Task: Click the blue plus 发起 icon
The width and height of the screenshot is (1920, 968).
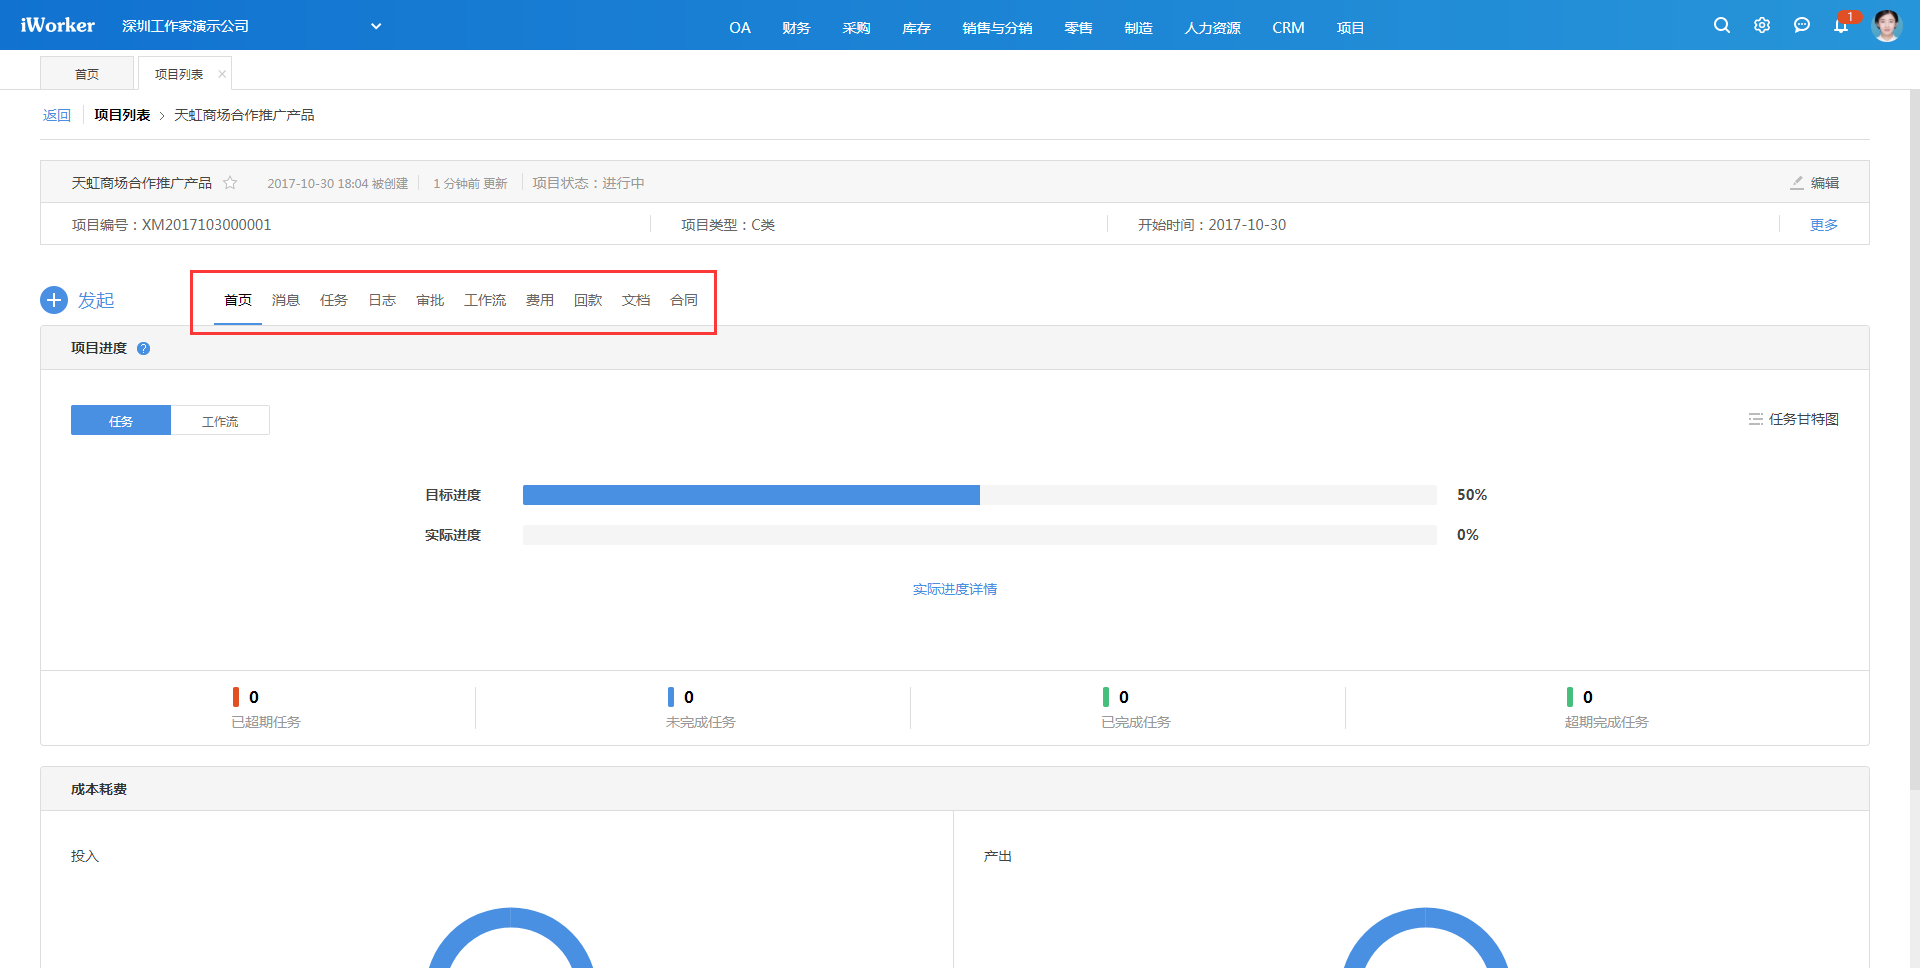Action: pos(54,300)
